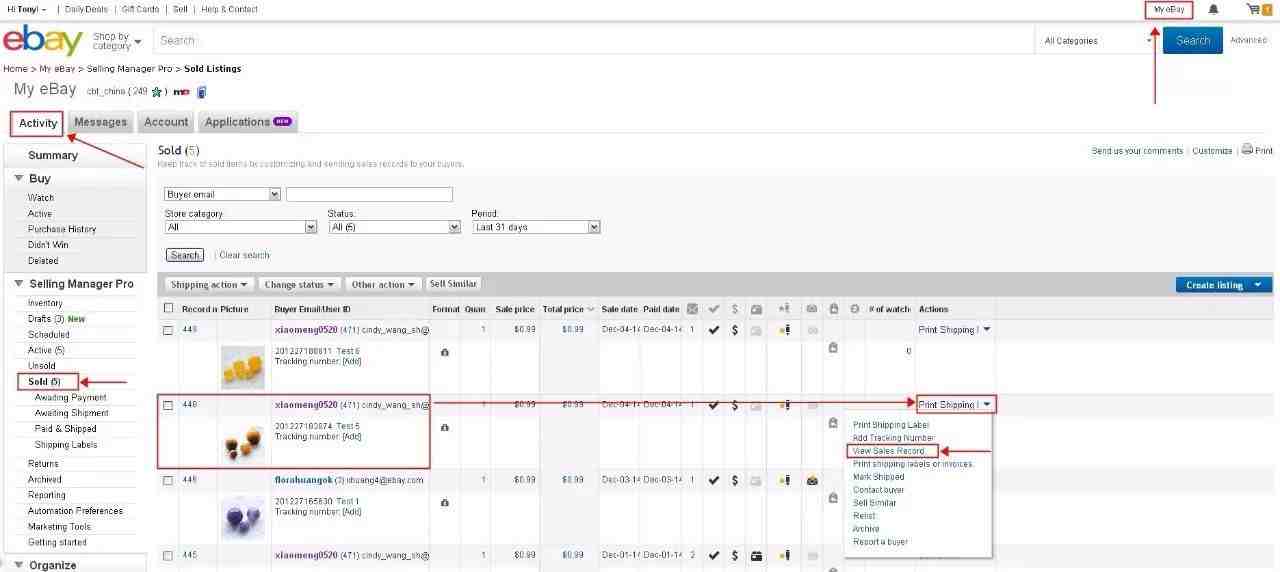1280x572 pixels.
Task: Click the Sell Similar toolbar button
Action: [x=454, y=284]
